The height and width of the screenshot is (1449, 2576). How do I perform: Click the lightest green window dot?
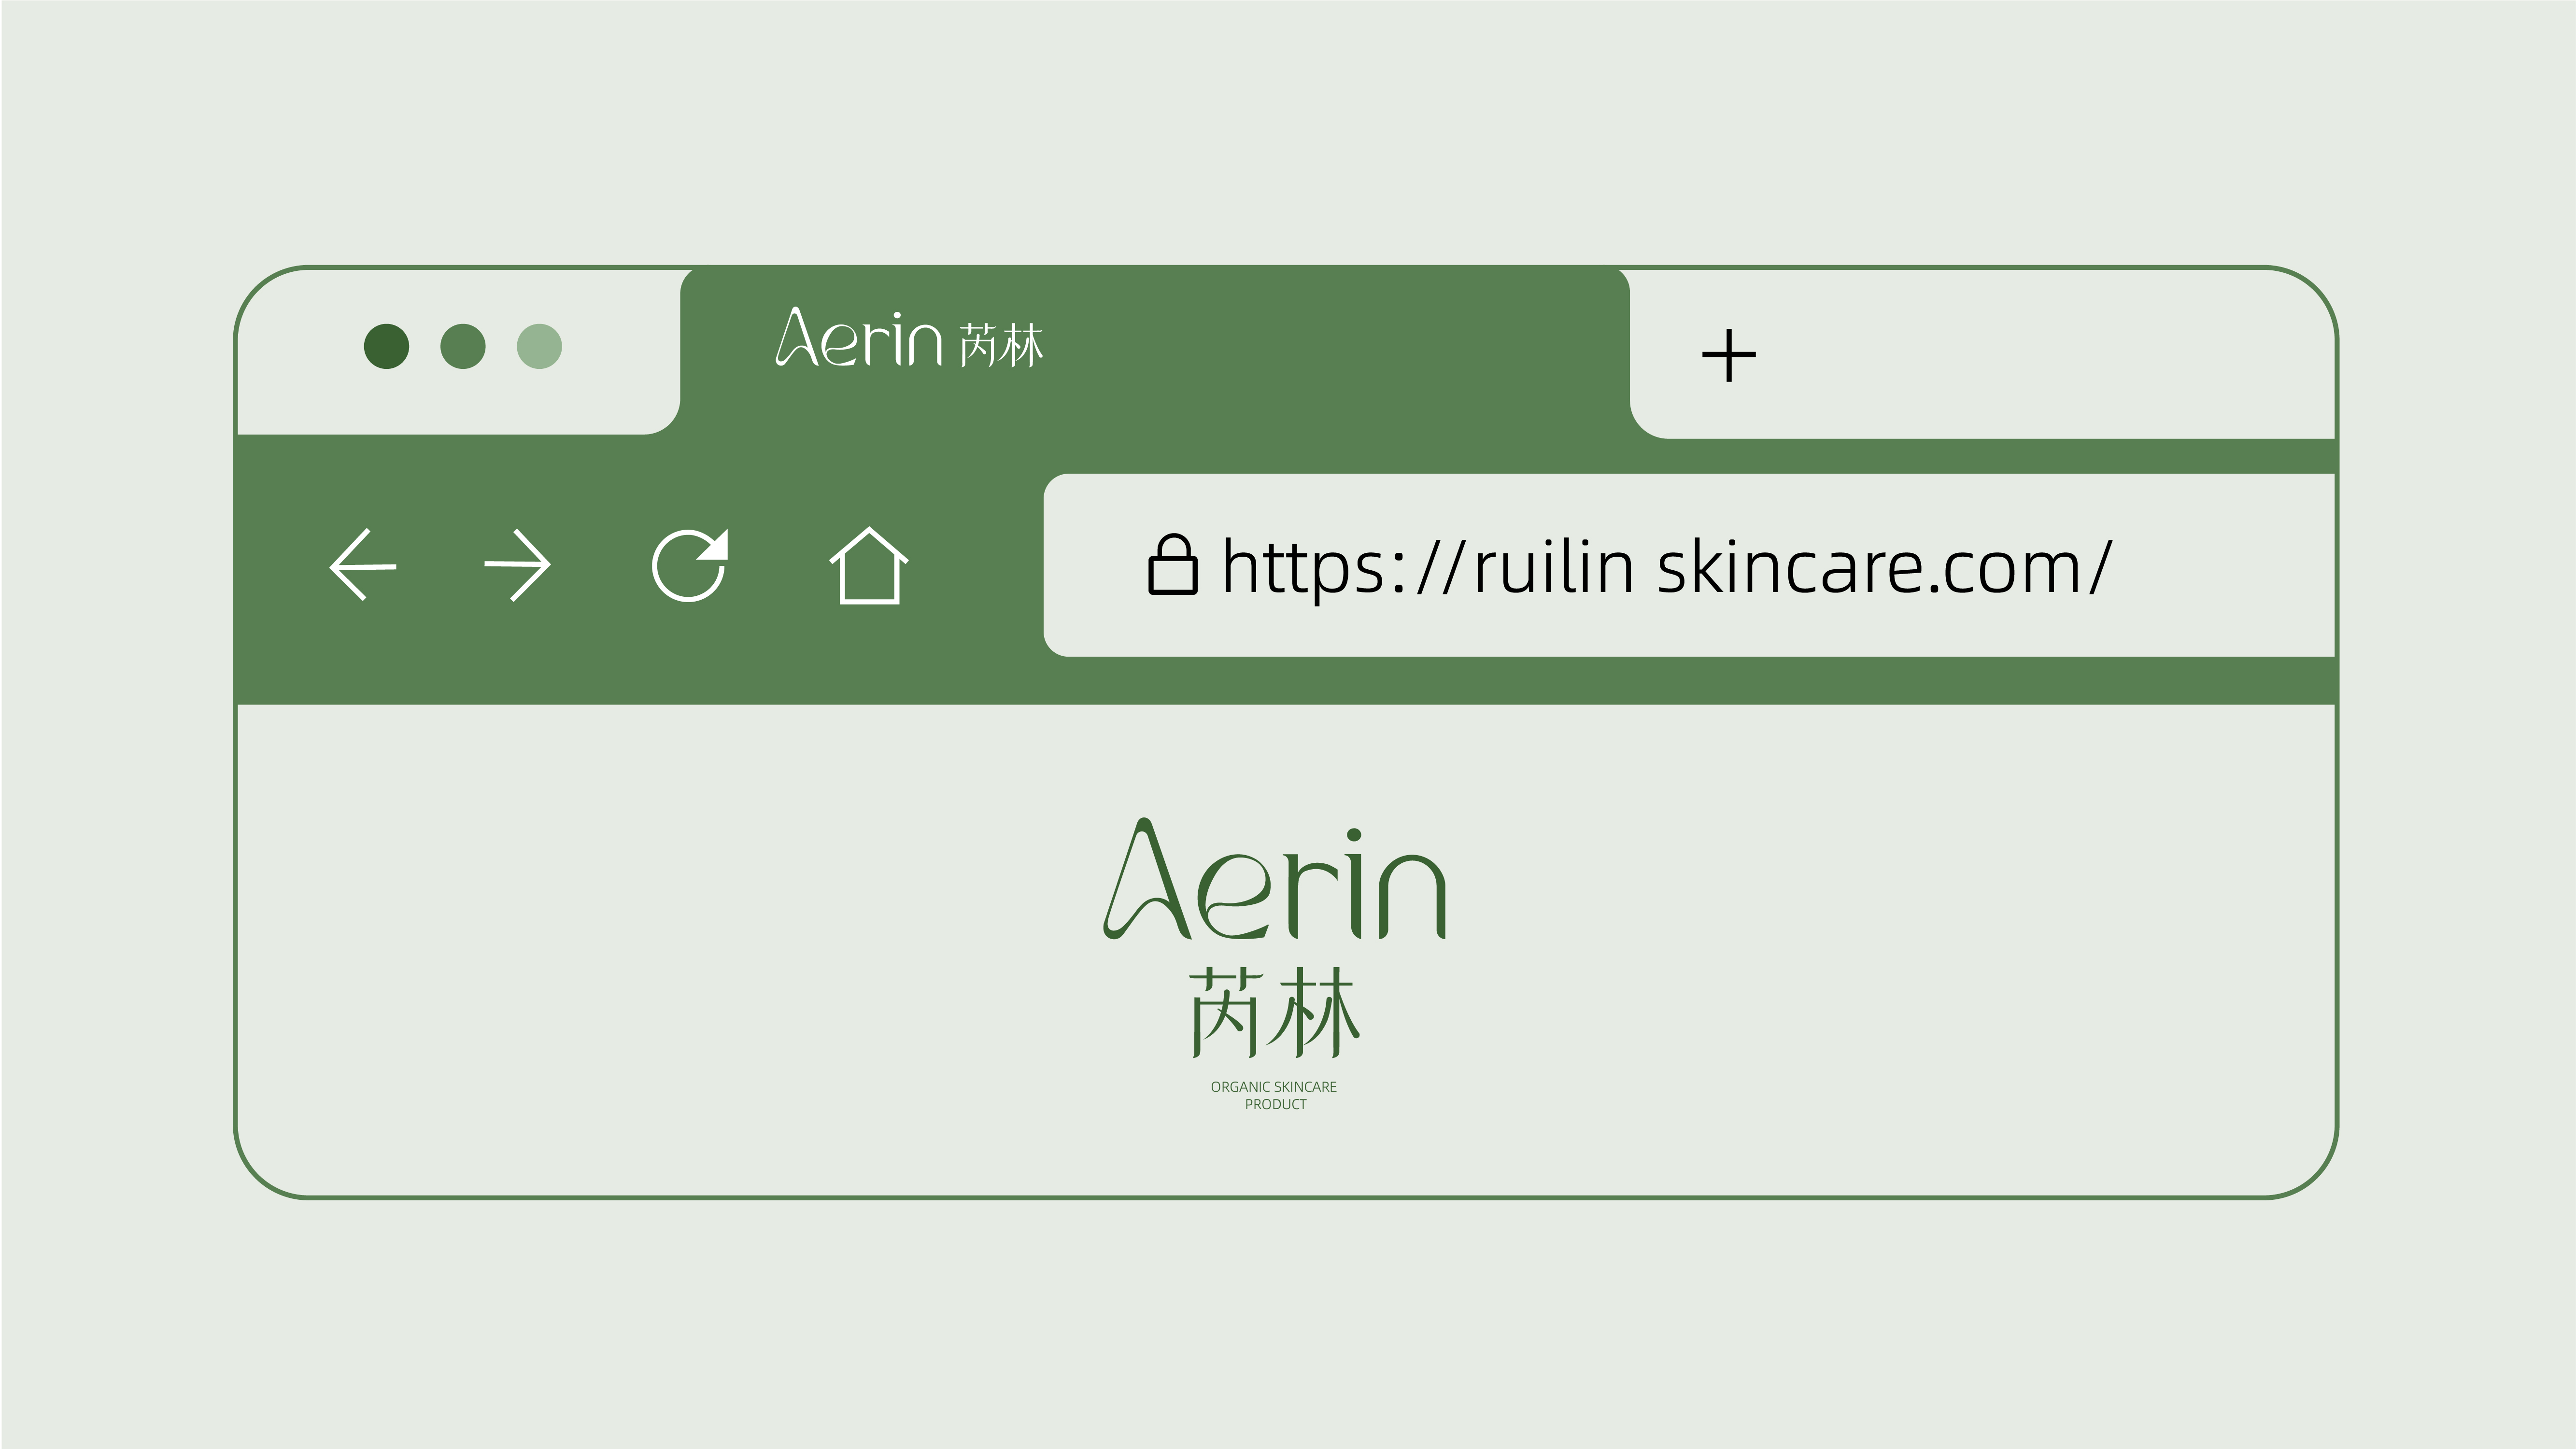(x=539, y=346)
